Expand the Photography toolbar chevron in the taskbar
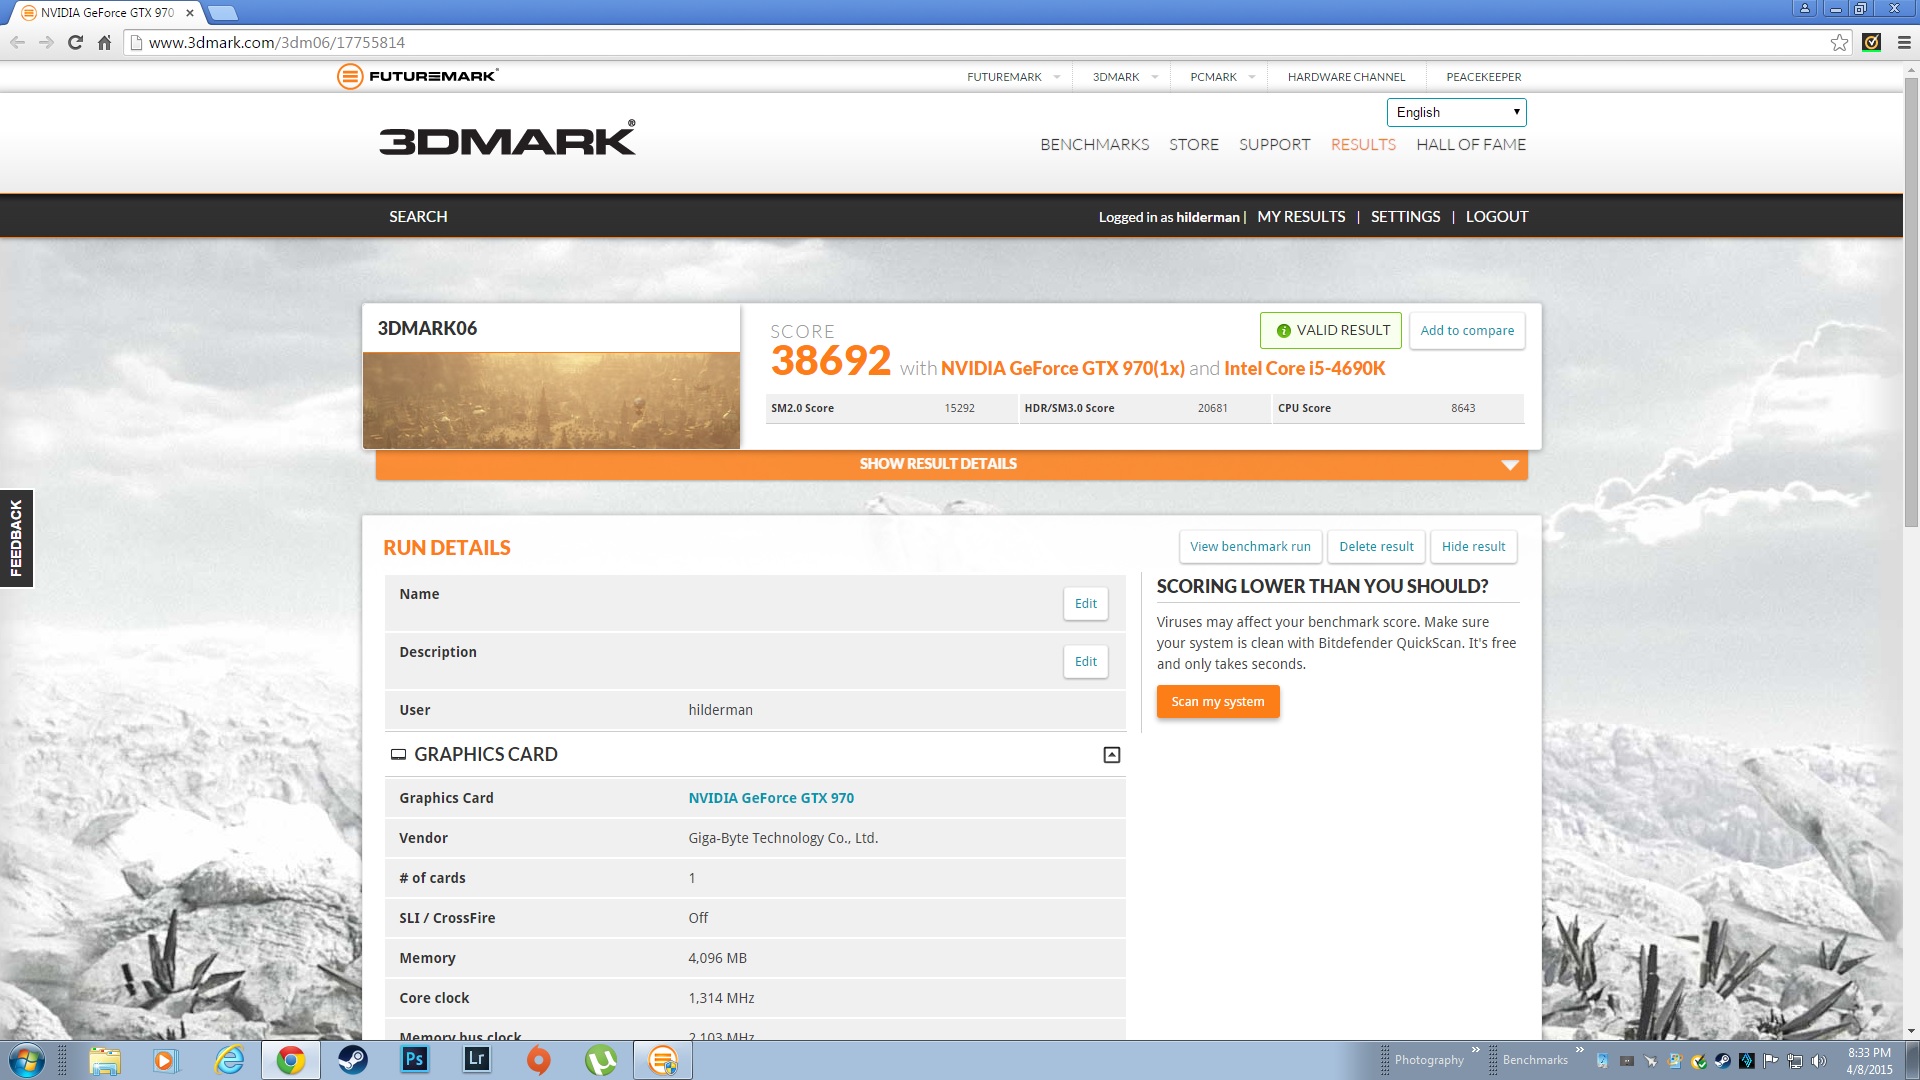Screen dimensions: 1920x1080 [x=1475, y=1049]
